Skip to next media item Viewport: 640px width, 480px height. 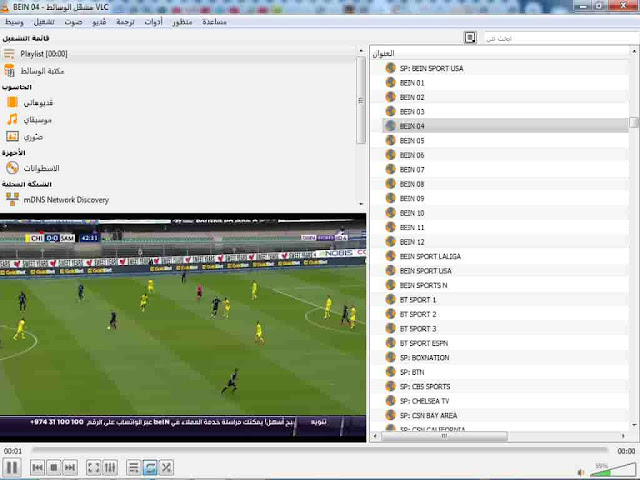click(70, 467)
